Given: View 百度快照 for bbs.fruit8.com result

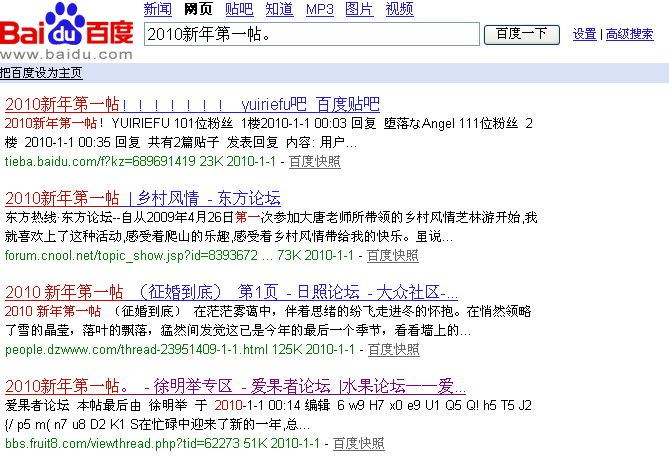Looking at the screenshot, I should coord(358,443).
